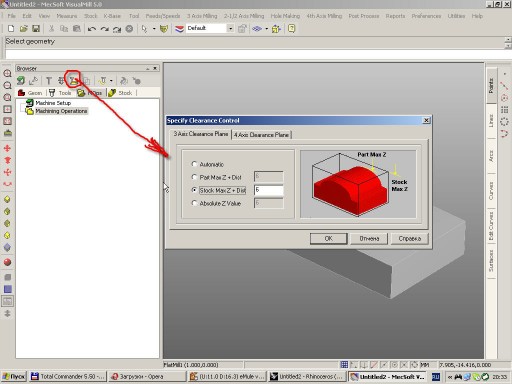Click the blue square view icon
The image size is (512, 384).
pyautogui.click(x=7, y=289)
